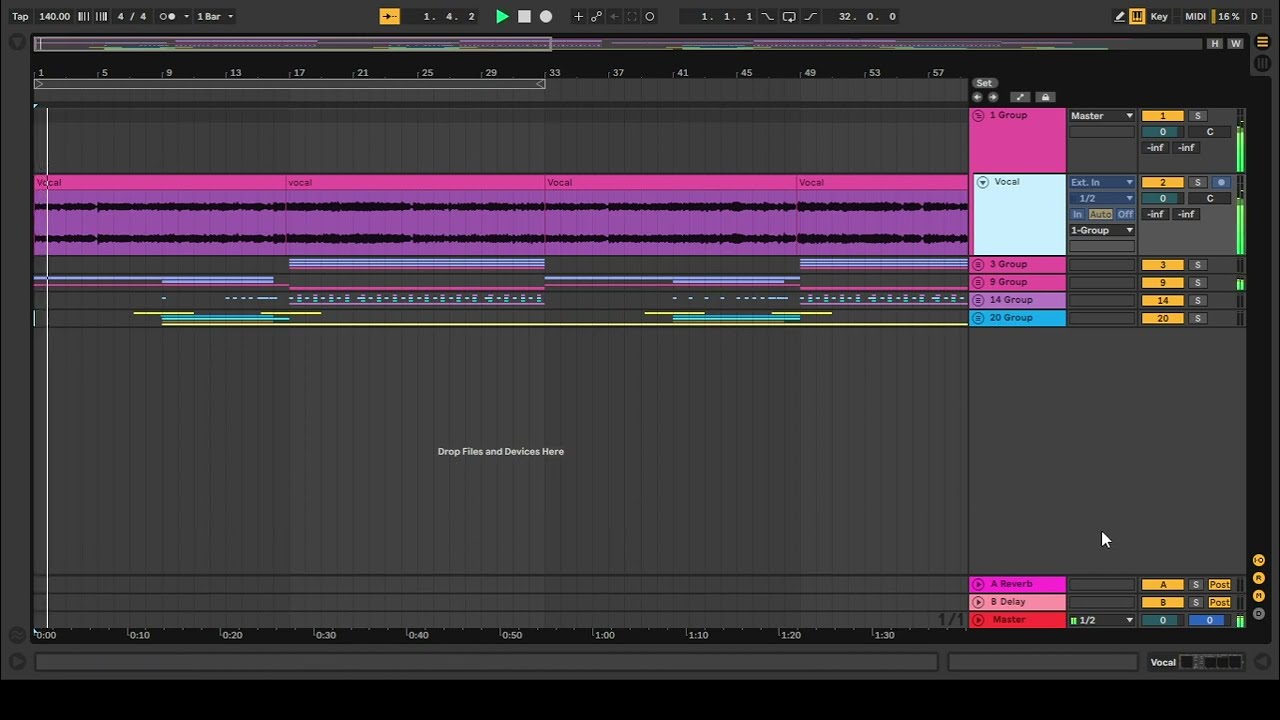Toggle Draw Mode pencil icon

(x=1120, y=16)
